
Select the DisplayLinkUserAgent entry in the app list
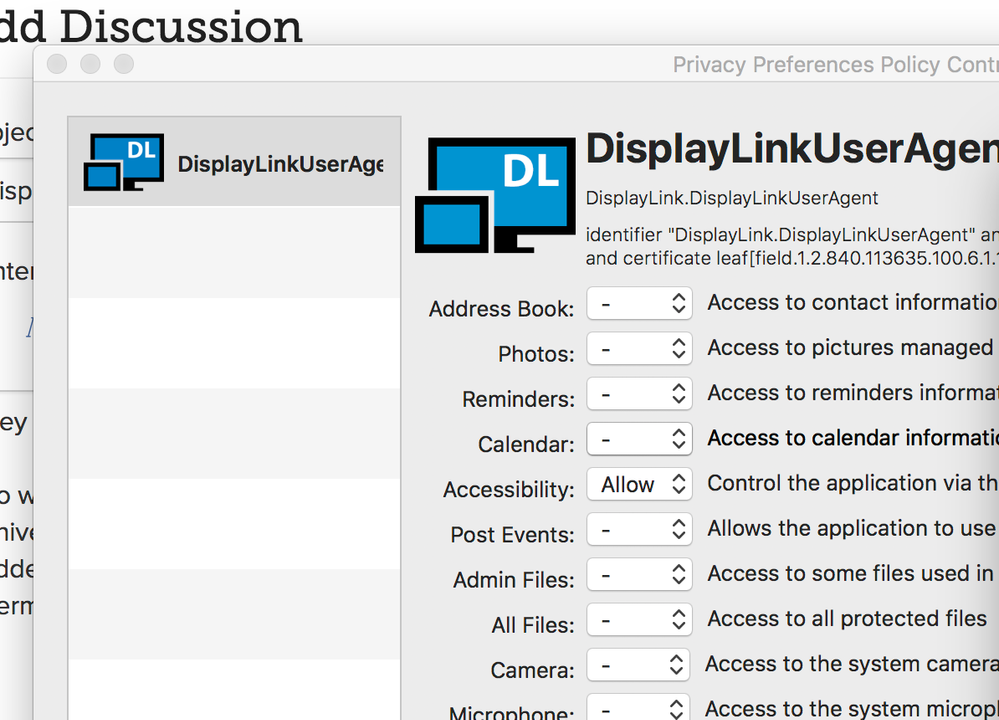click(x=234, y=162)
